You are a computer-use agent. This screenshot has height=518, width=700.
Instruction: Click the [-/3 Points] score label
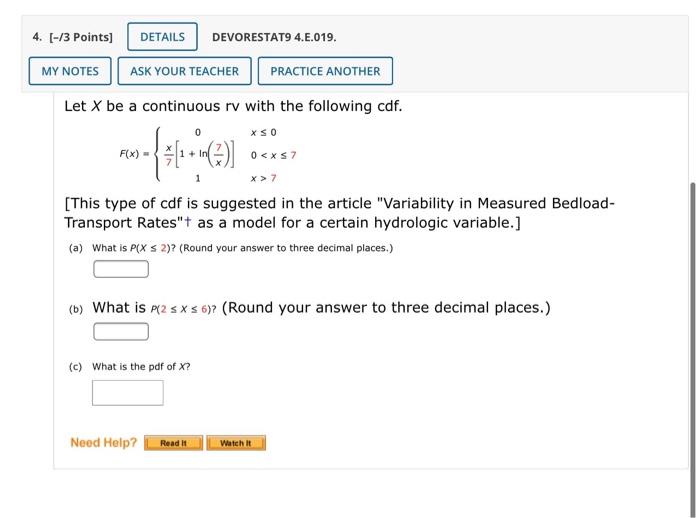pos(81,37)
